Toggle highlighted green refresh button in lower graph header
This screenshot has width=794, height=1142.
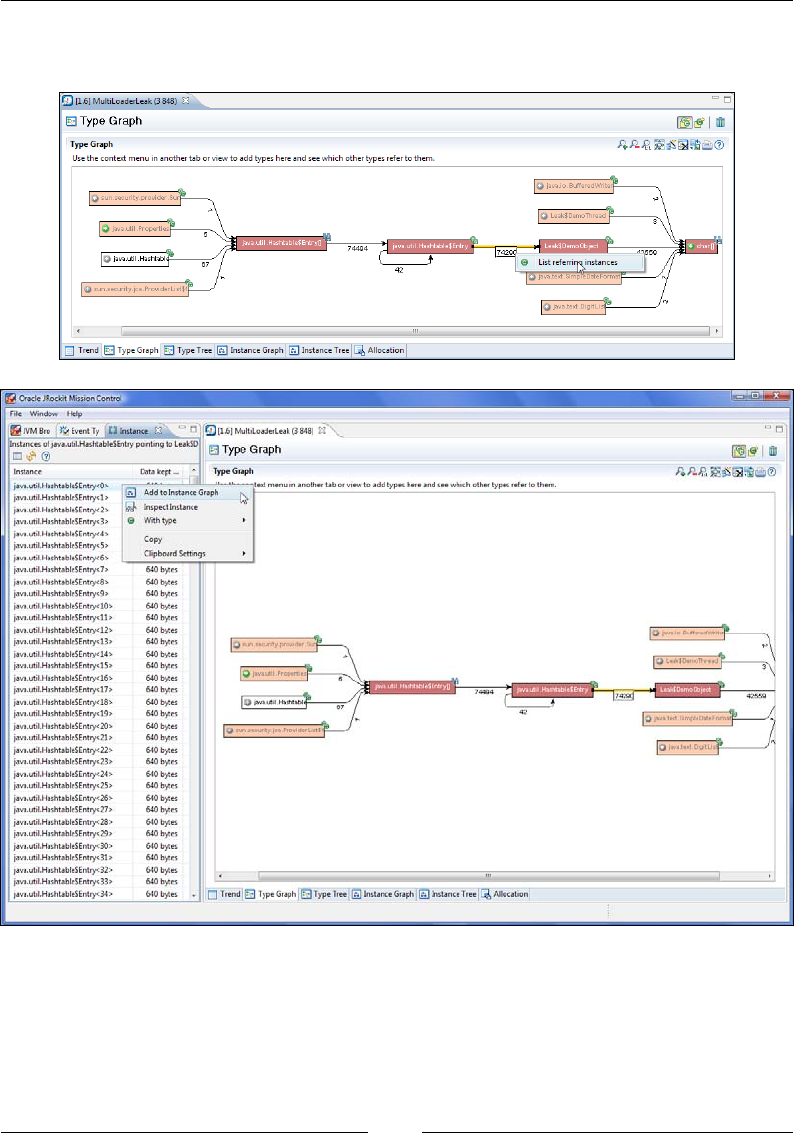pos(739,451)
